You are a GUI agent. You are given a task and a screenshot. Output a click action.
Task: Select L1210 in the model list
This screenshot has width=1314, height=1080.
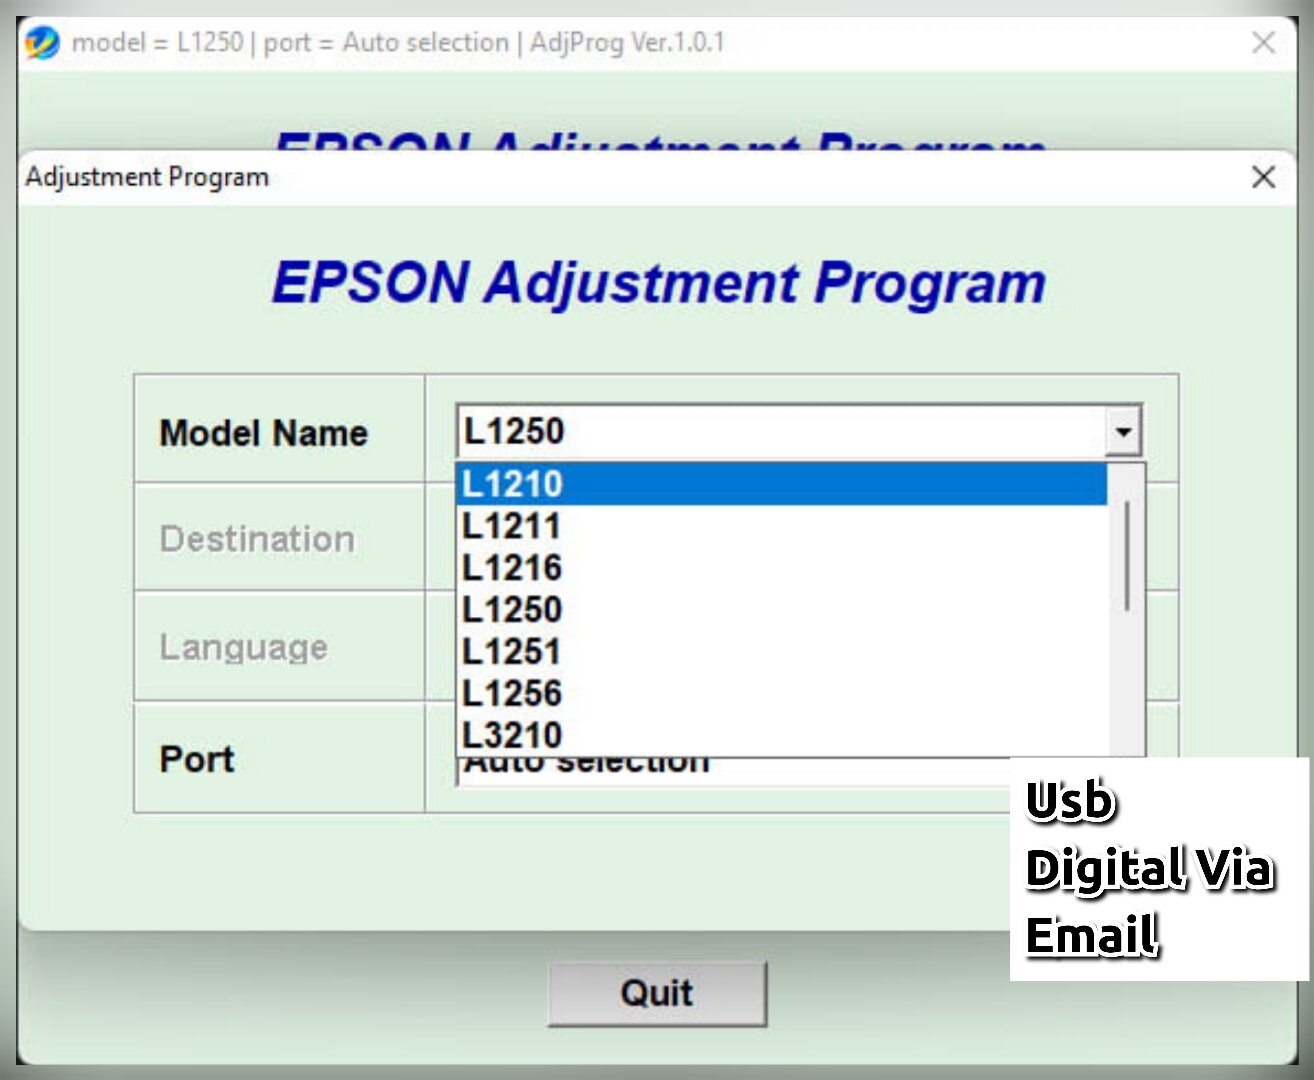pyautogui.click(x=782, y=484)
